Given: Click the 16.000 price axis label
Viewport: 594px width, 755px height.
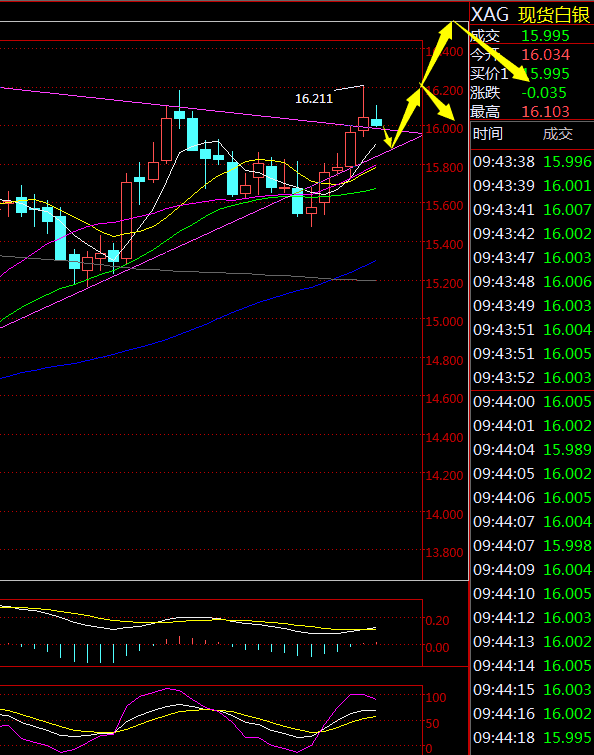Looking at the screenshot, I should tap(444, 129).
